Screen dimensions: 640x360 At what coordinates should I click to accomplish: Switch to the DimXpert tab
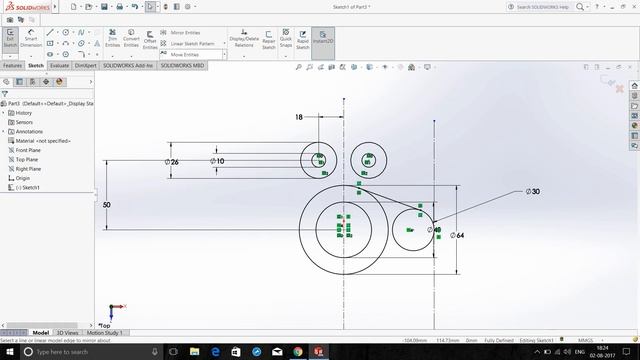tap(86, 65)
